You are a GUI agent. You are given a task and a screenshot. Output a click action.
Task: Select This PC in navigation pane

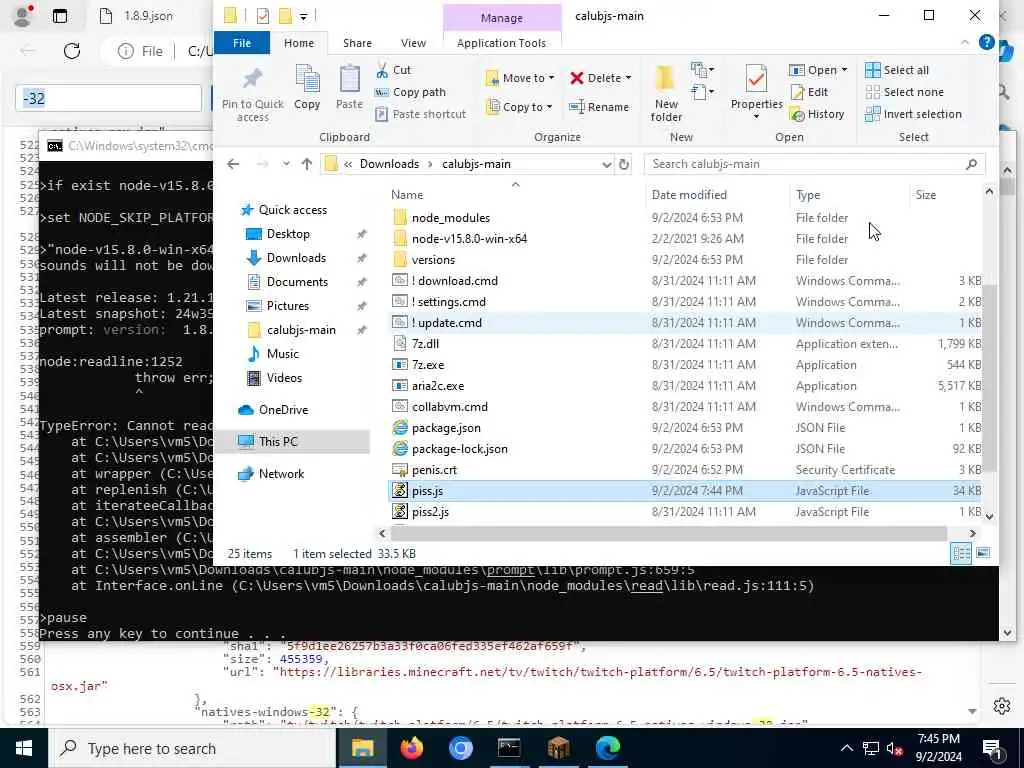(x=278, y=441)
